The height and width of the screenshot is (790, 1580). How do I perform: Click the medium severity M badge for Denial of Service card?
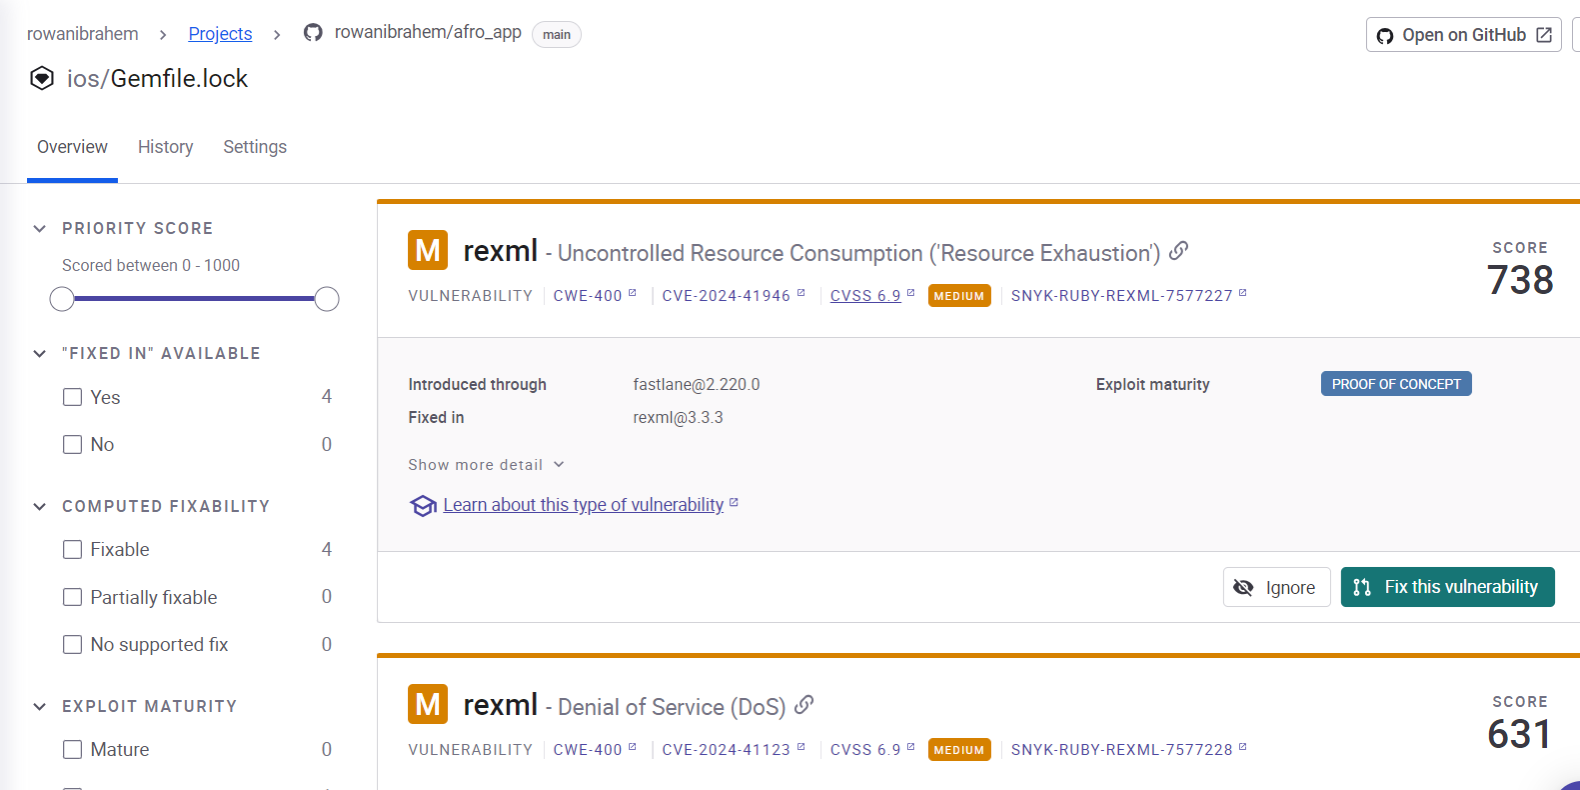[x=428, y=704]
